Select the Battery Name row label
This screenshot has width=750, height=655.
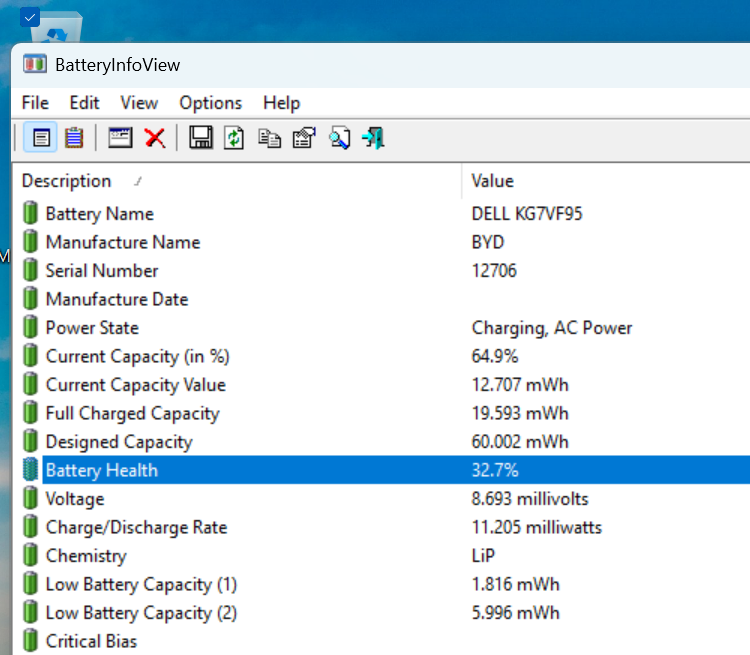click(99, 213)
